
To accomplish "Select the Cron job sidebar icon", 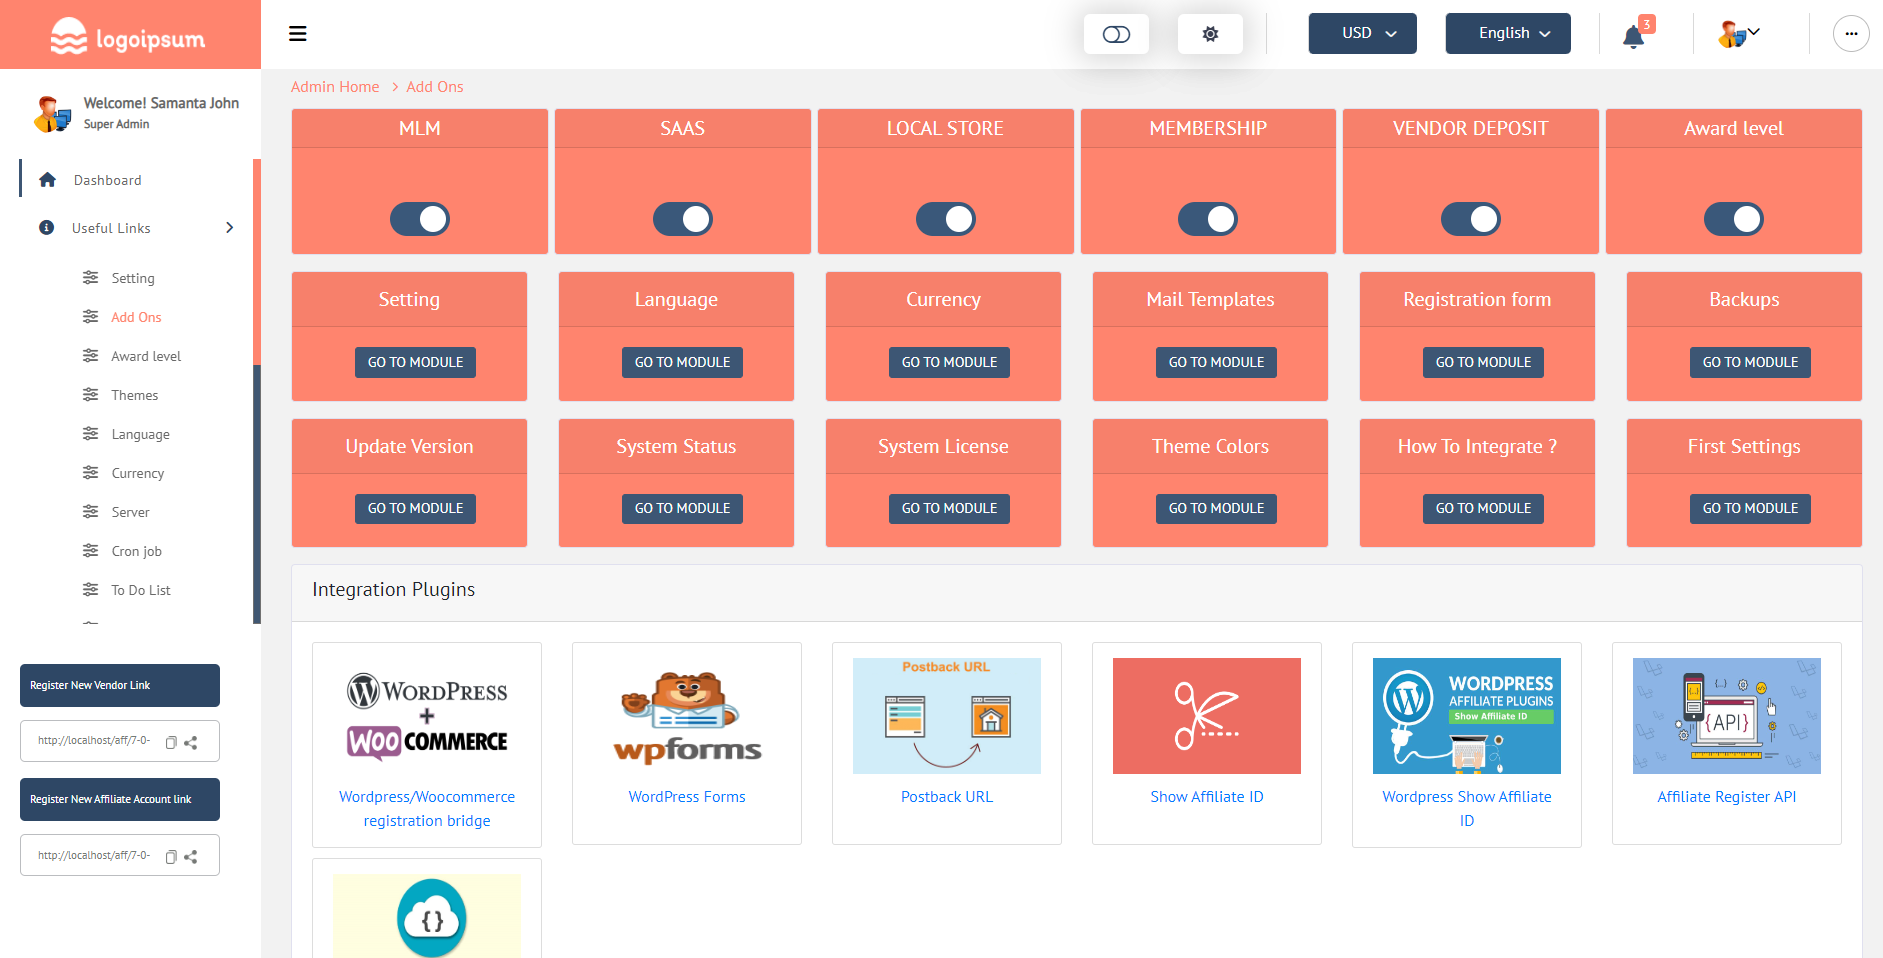I will point(89,551).
